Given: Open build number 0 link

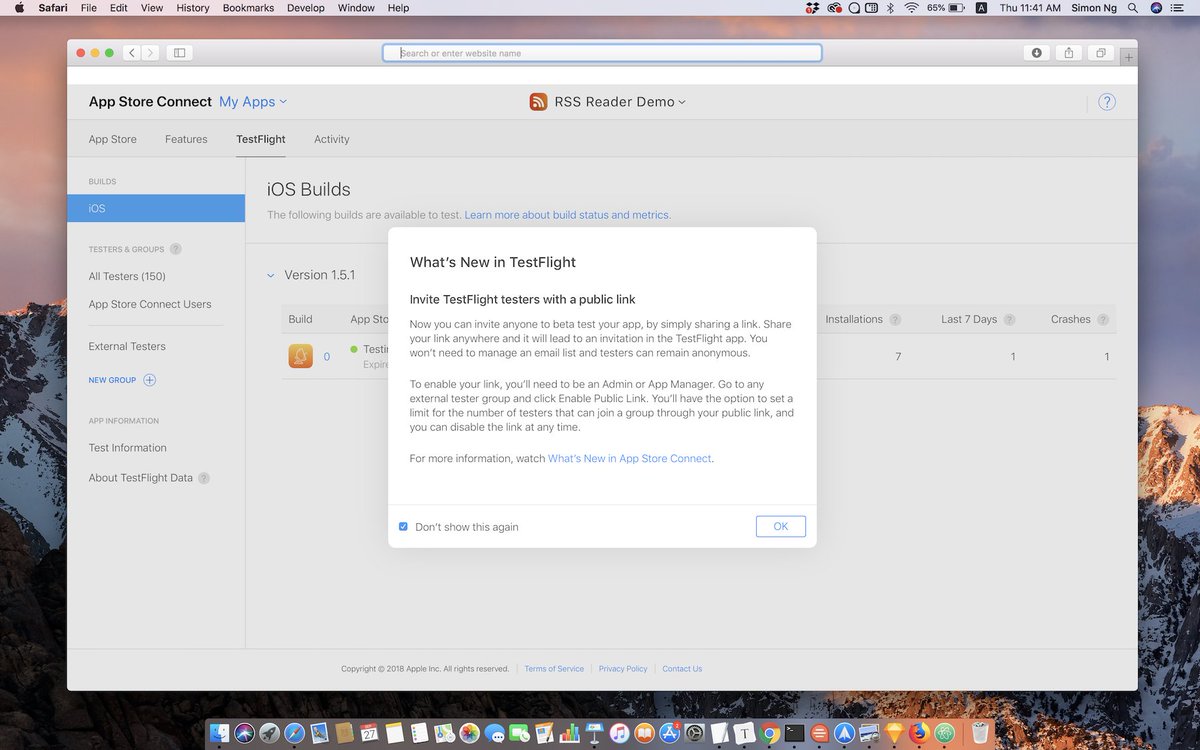Looking at the screenshot, I should tap(327, 357).
